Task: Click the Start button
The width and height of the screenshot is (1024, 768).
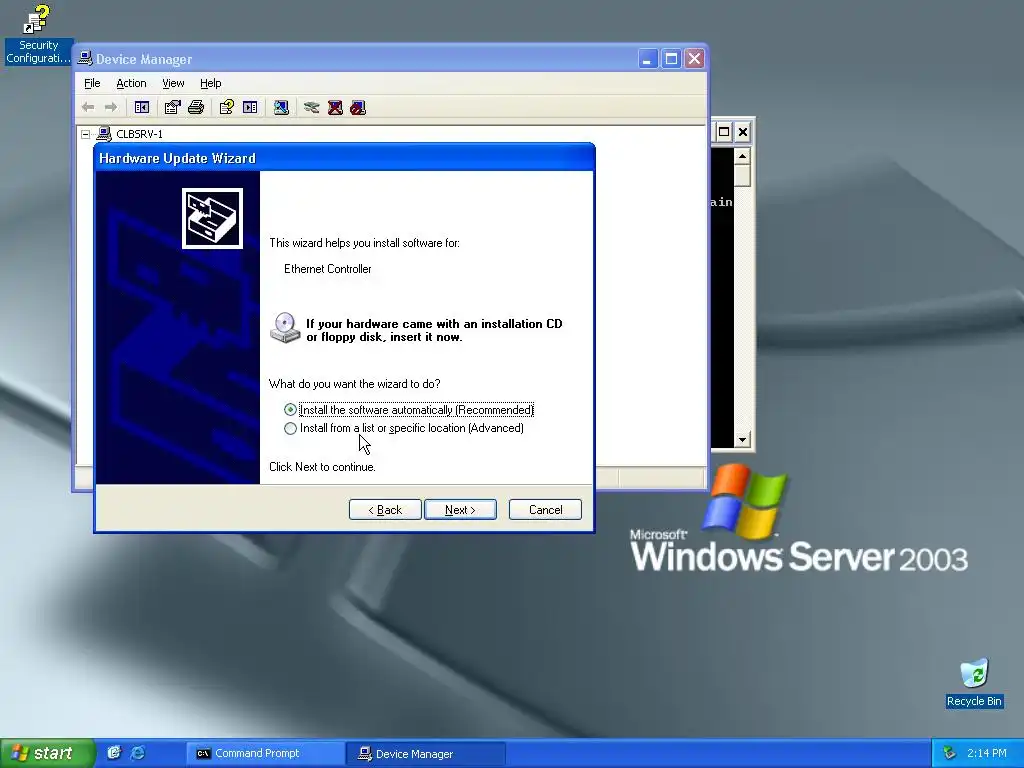Action: [x=47, y=753]
